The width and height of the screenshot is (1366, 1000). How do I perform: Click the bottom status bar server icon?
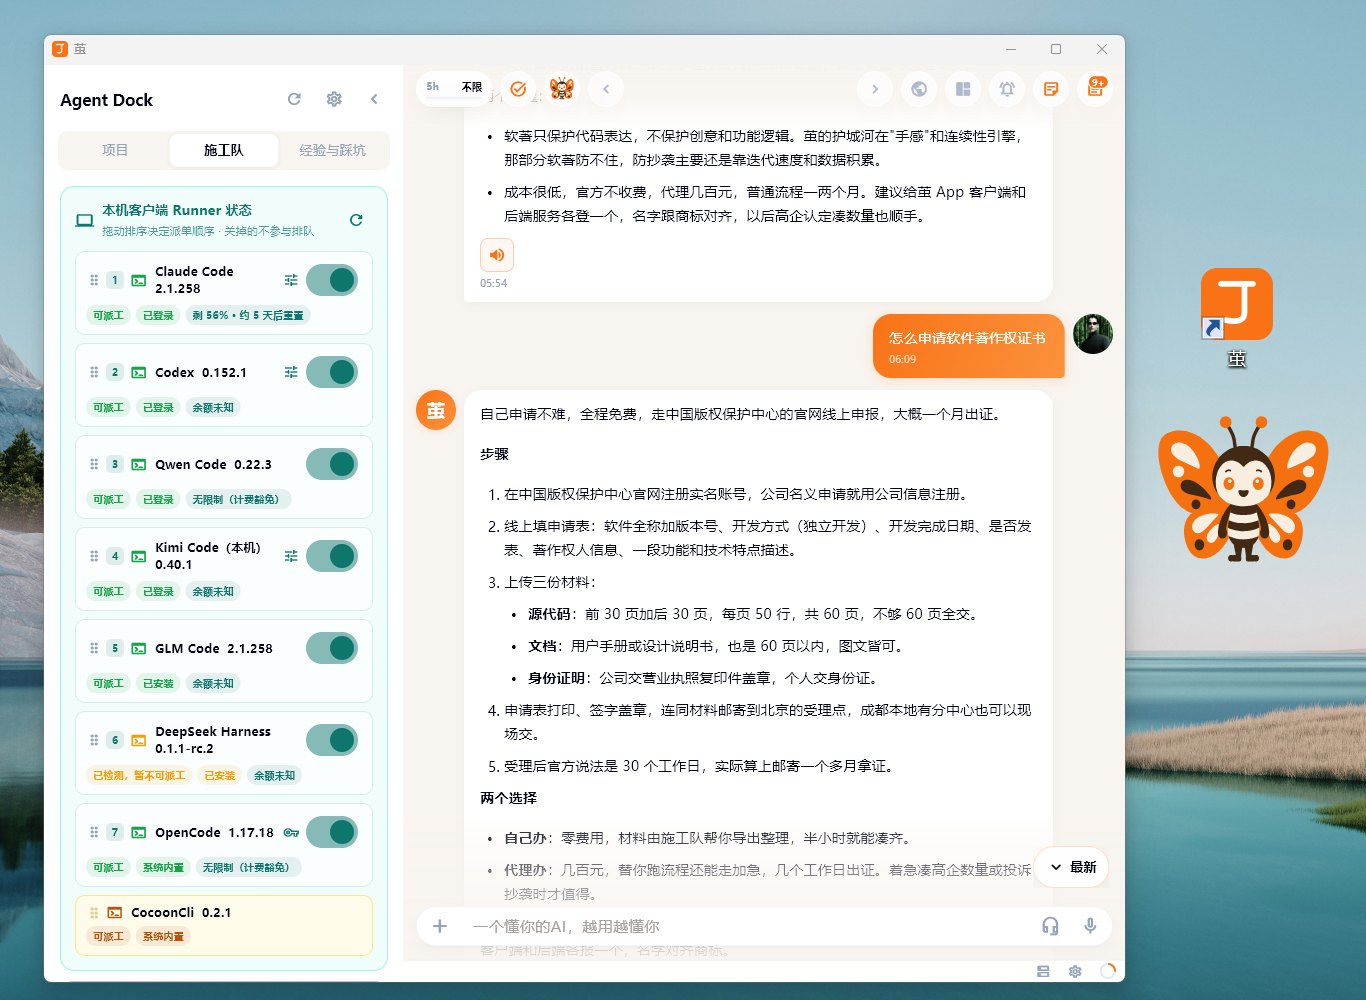point(1043,971)
